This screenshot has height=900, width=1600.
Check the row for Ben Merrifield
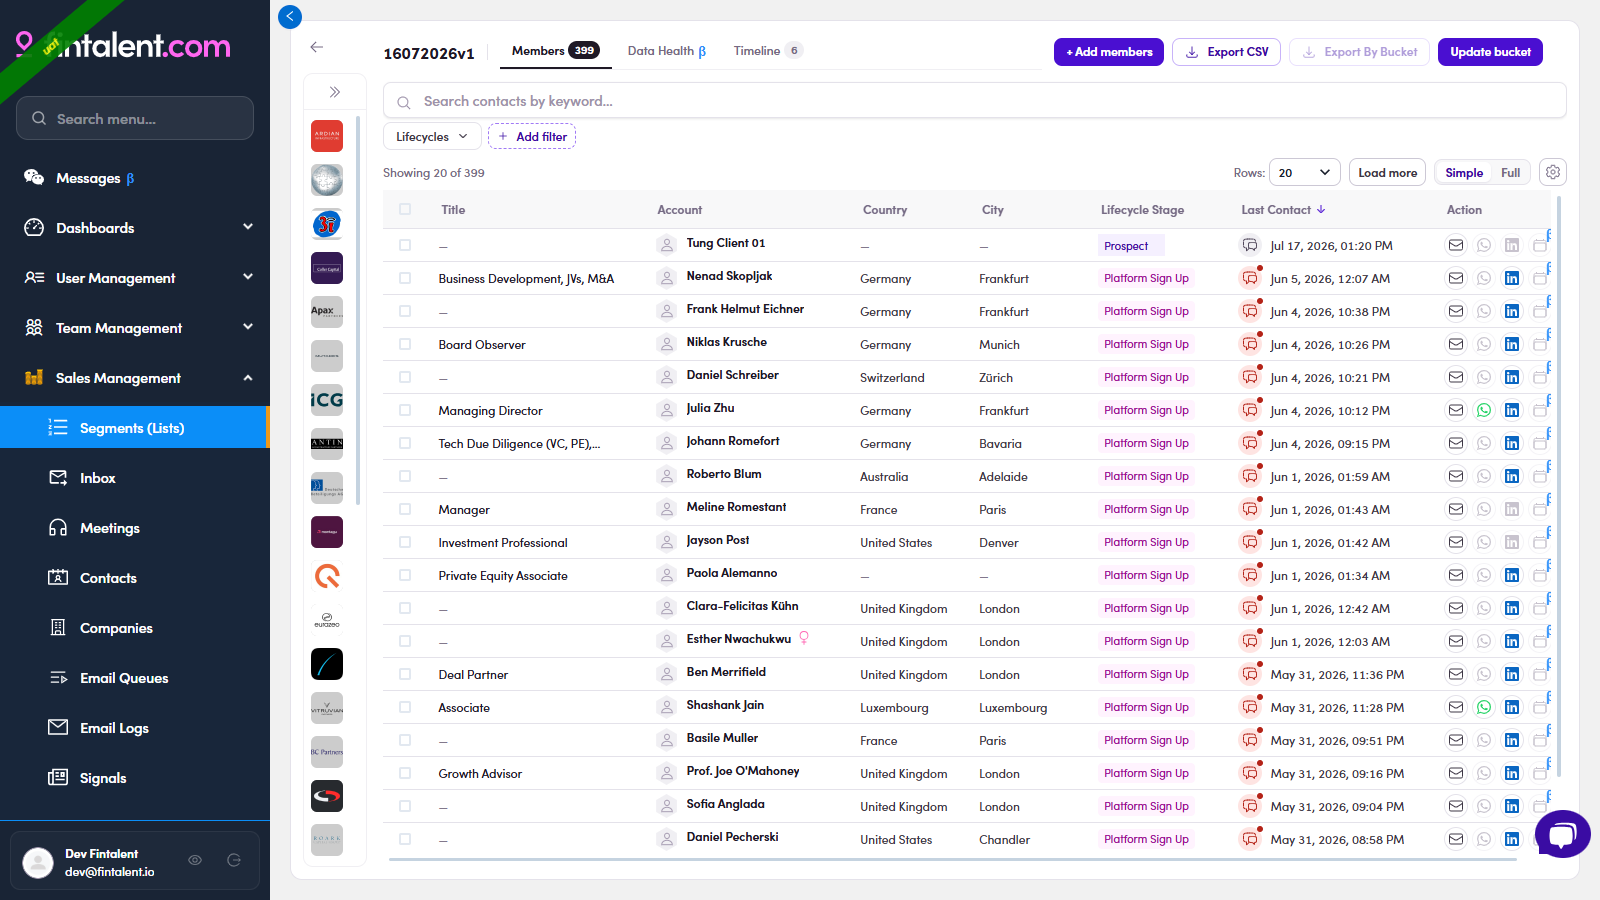pyautogui.click(x=405, y=674)
